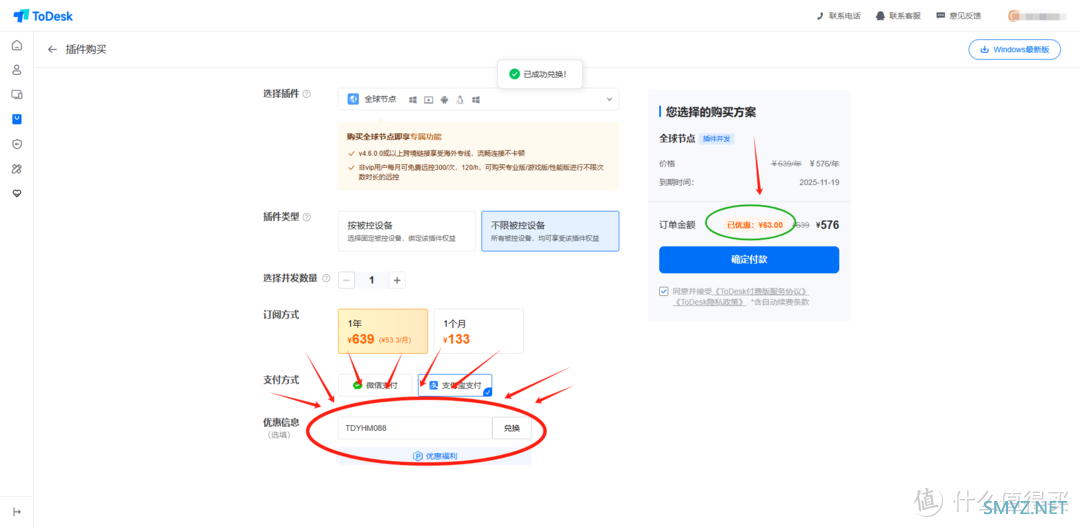
Task: Click the 已成功兑换 success toast
Action: (540, 74)
